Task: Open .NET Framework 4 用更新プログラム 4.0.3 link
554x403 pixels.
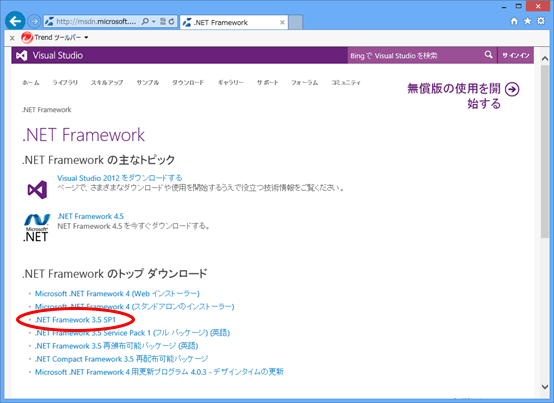Action: point(159,372)
